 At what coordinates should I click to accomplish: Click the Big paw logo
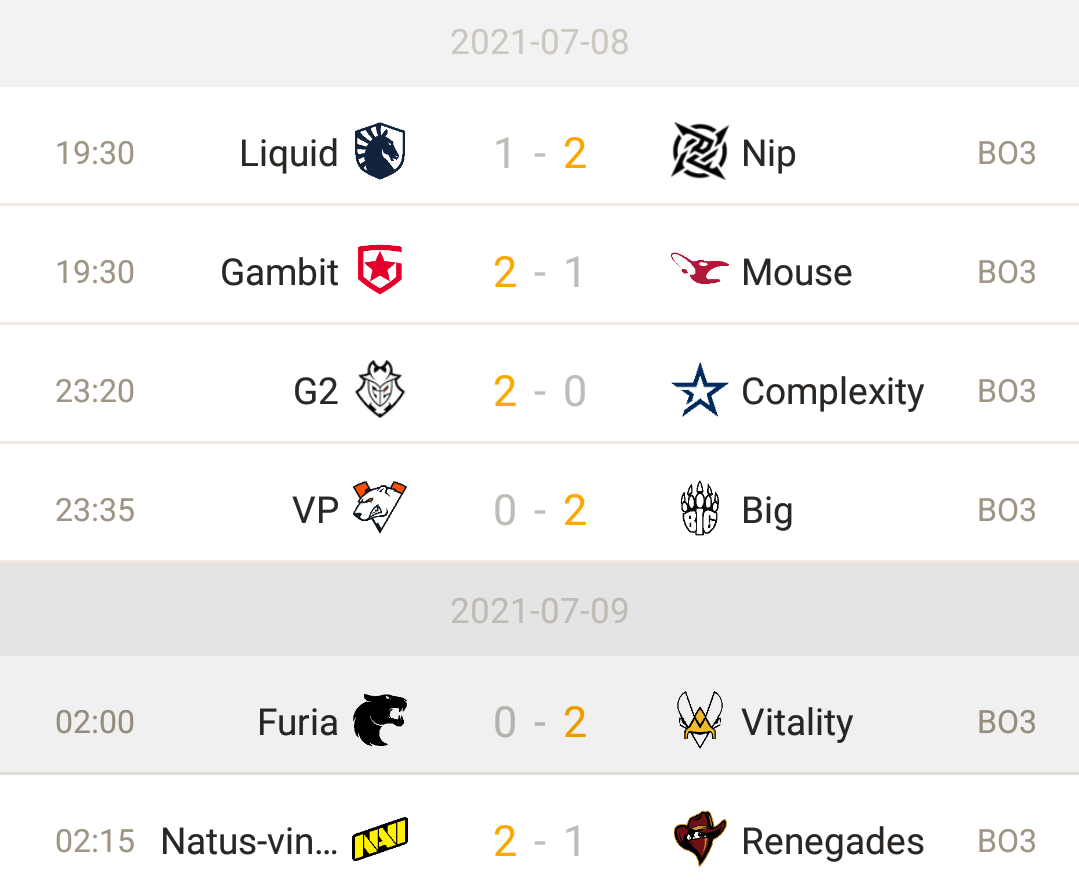tap(699, 509)
